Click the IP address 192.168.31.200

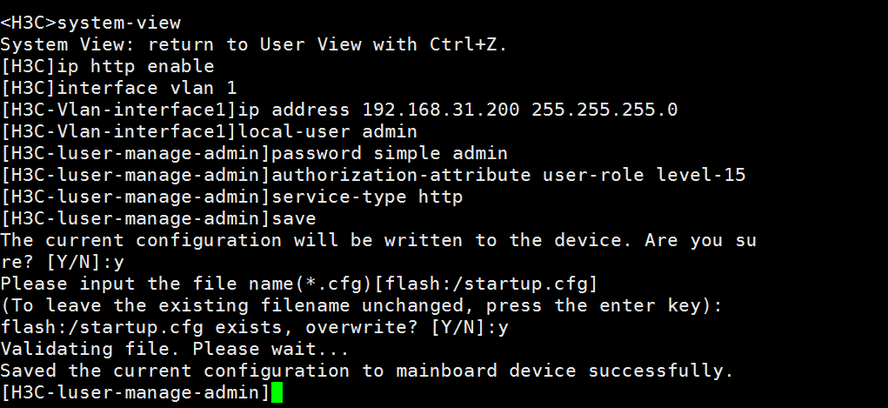tap(441, 109)
